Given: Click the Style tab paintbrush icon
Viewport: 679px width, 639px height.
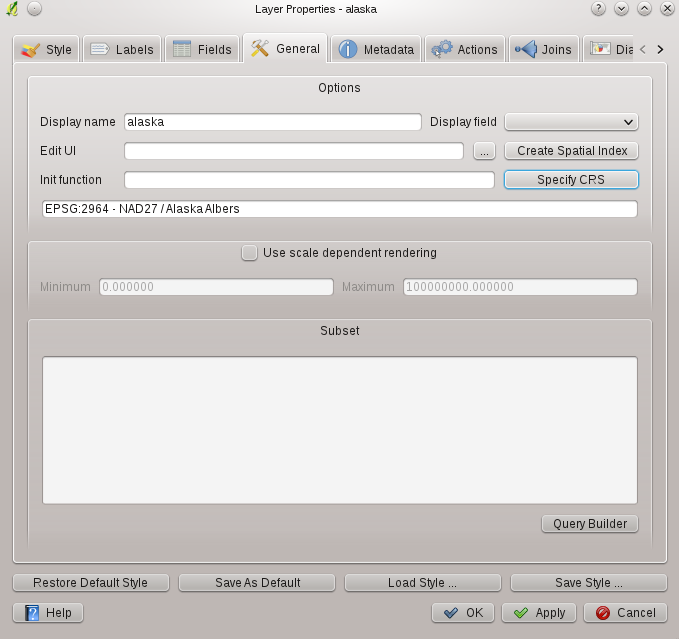Looking at the screenshot, I should pyautogui.click(x=31, y=49).
